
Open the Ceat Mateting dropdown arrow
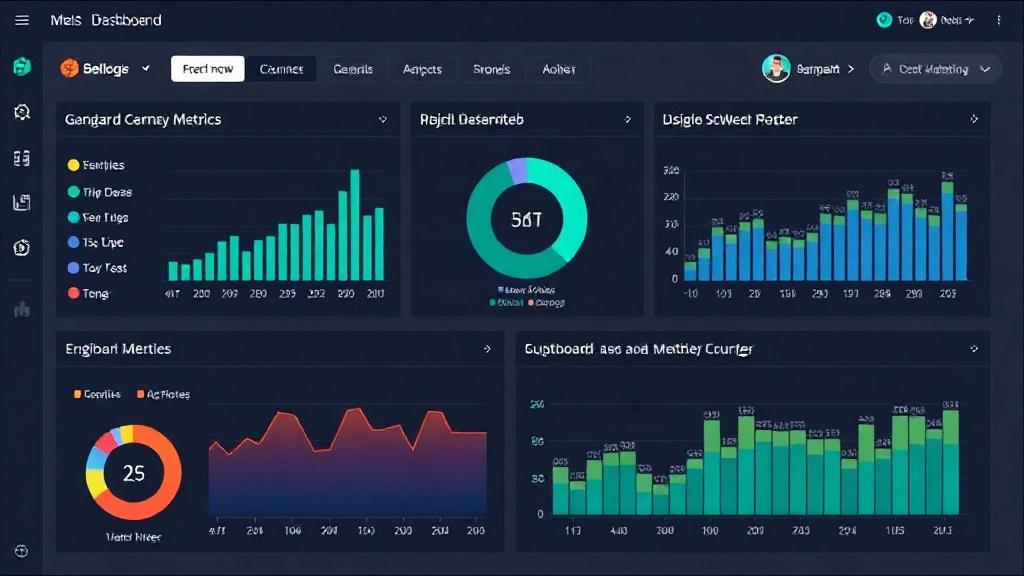point(985,69)
